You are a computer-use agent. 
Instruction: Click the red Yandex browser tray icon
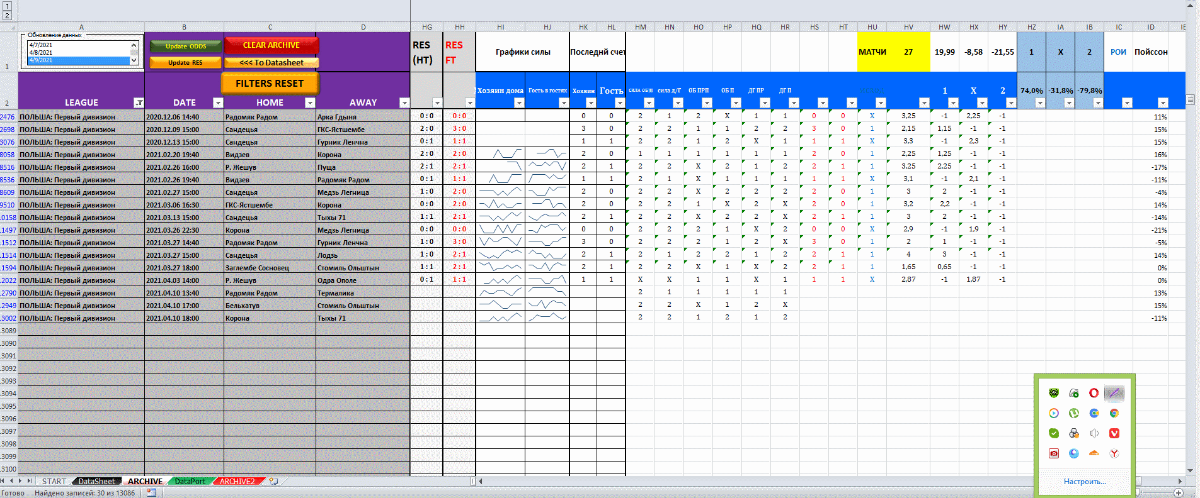[x=1114, y=453]
